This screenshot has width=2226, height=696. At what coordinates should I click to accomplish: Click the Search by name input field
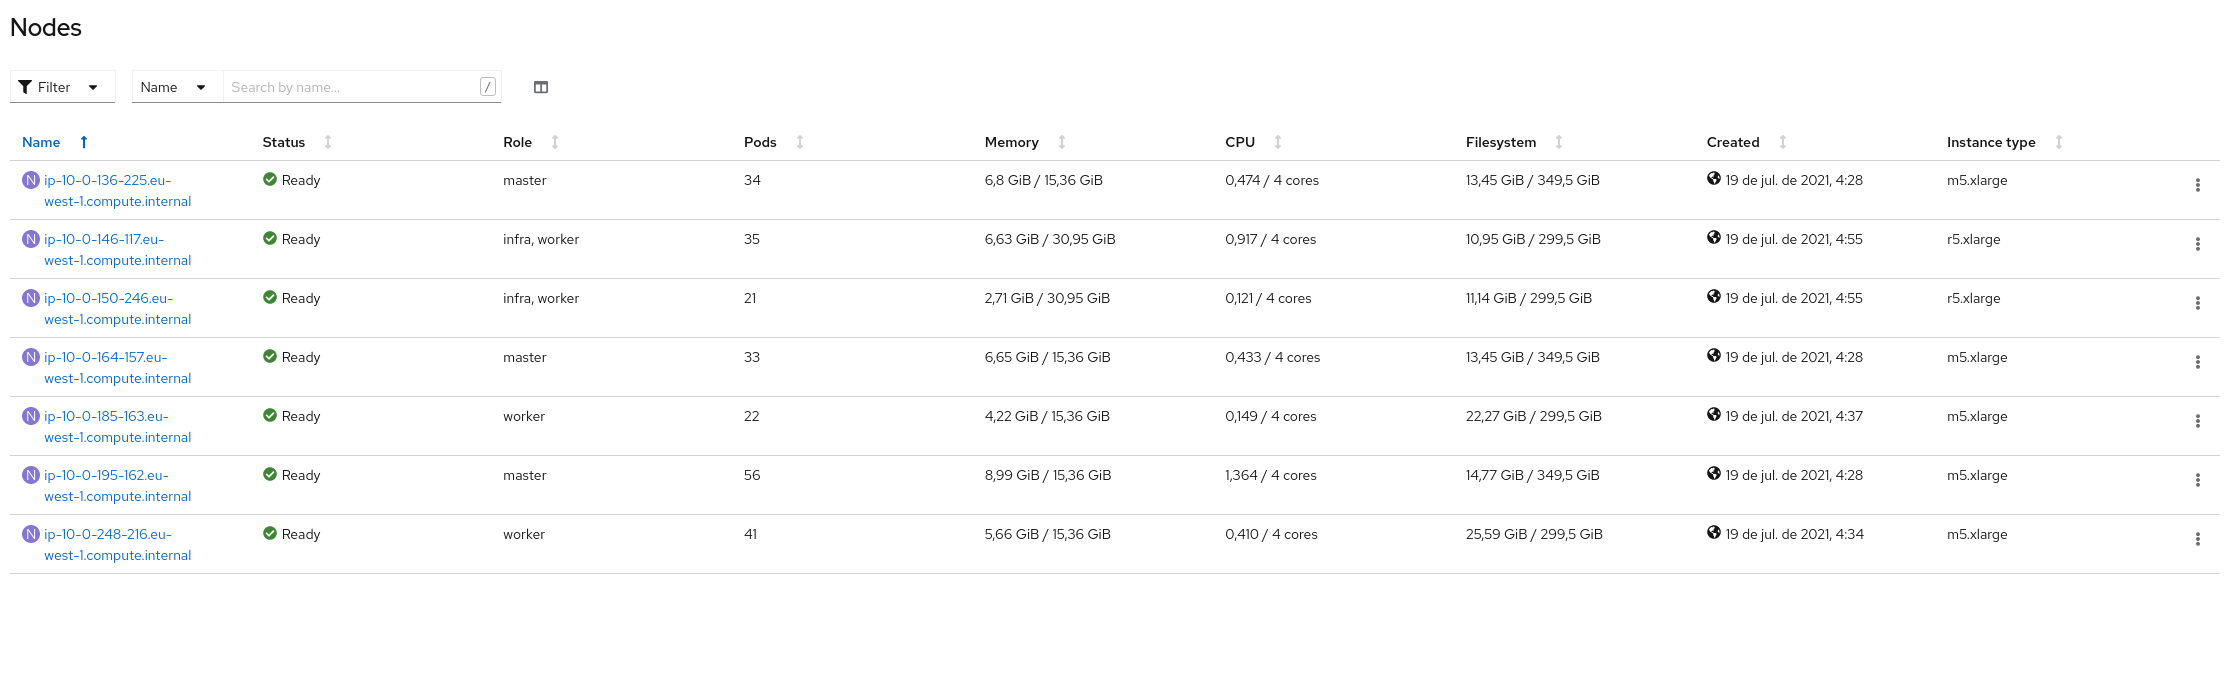click(x=352, y=87)
